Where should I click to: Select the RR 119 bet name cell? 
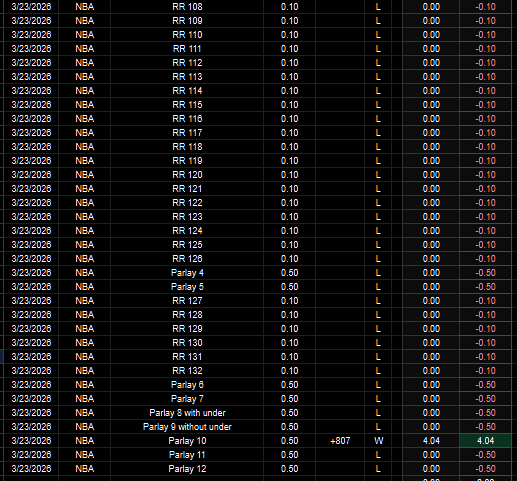[187, 161]
